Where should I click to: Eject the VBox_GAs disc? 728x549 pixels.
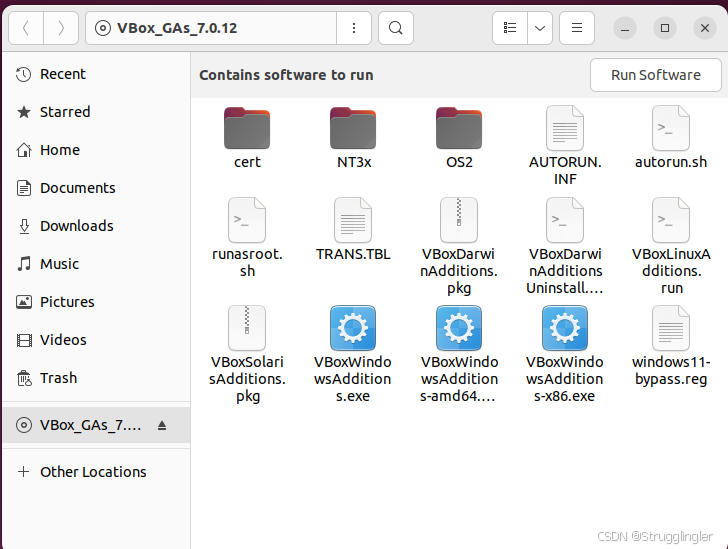[x=162, y=425]
